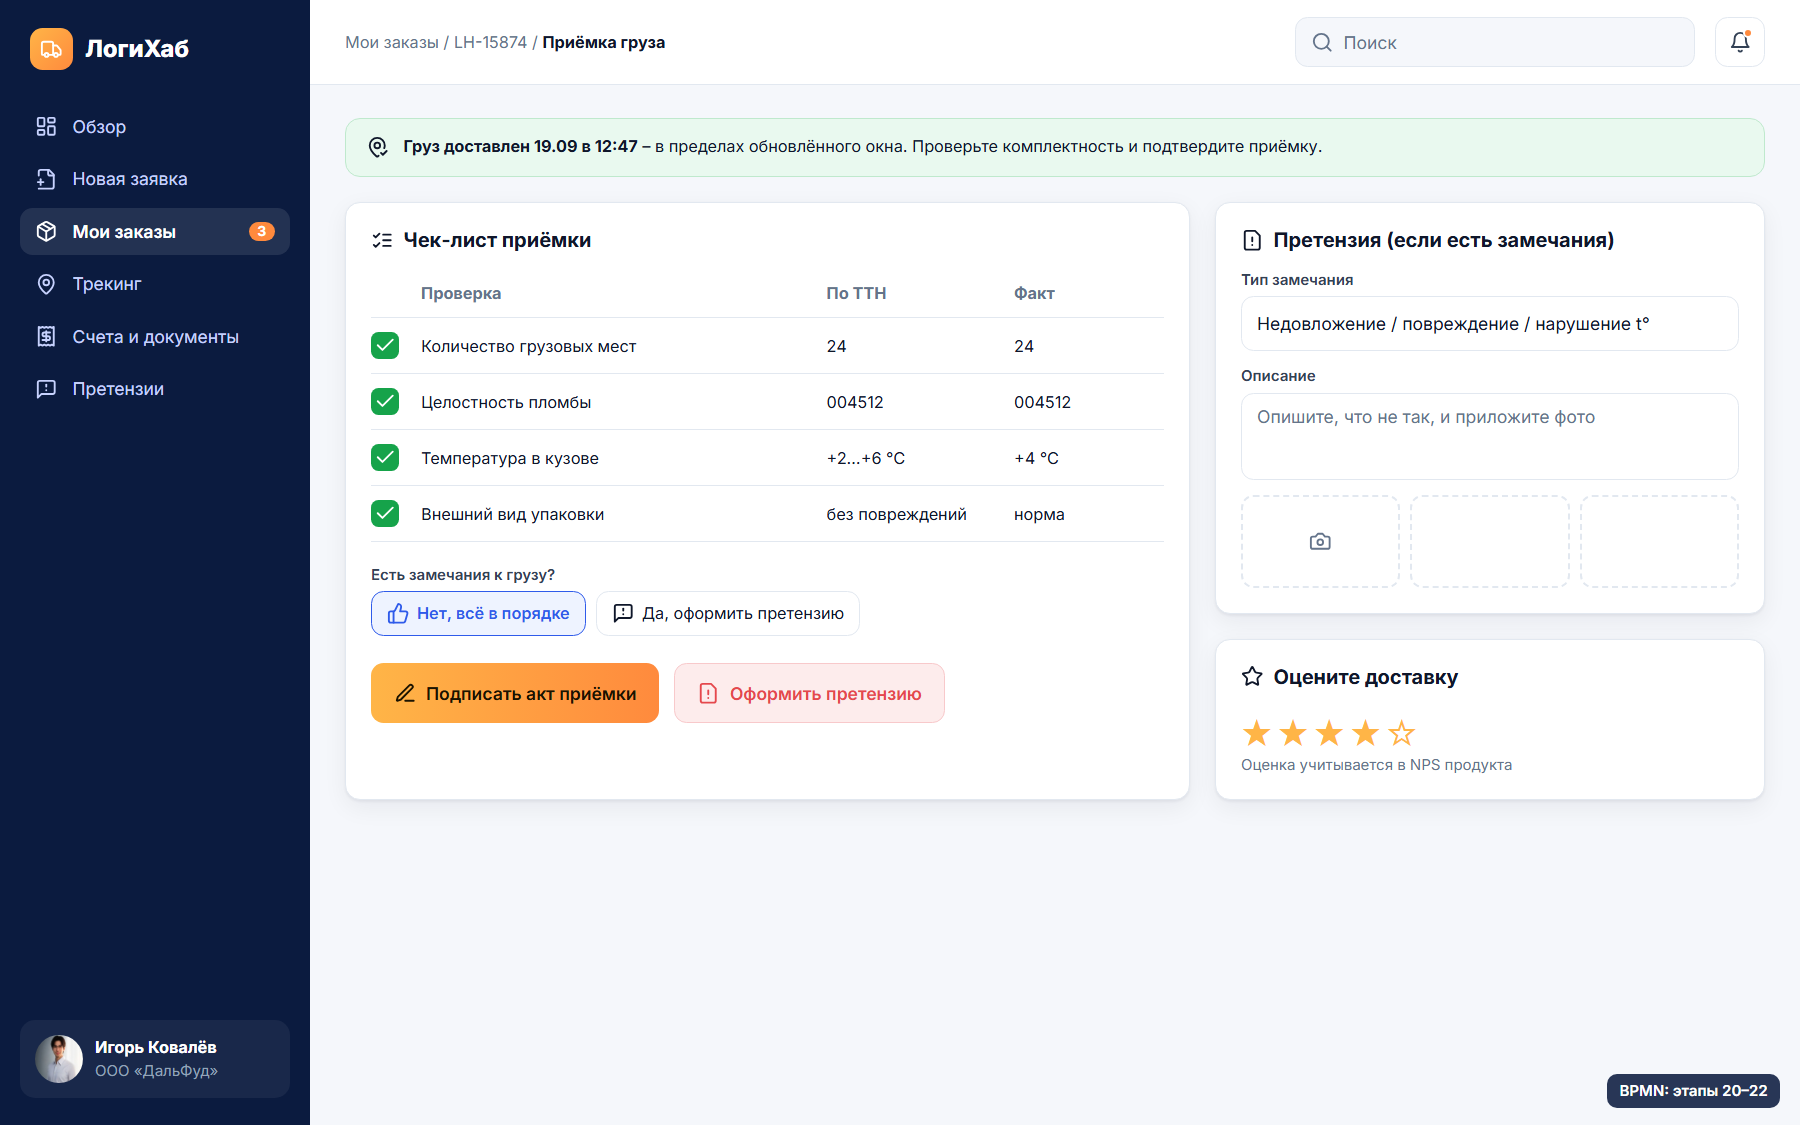Click the location pin icon in the delivery banner
Viewport: 1800px width, 1125px height.
pos(378,147)
